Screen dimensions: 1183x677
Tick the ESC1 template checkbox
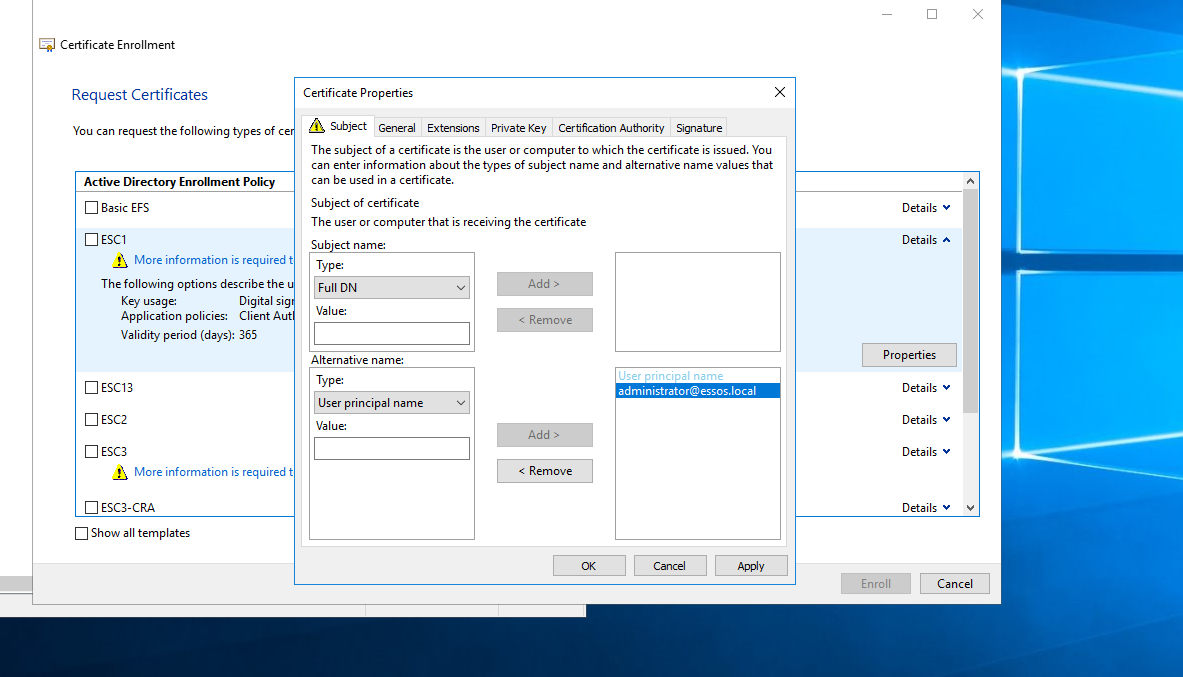coord(91,239)
